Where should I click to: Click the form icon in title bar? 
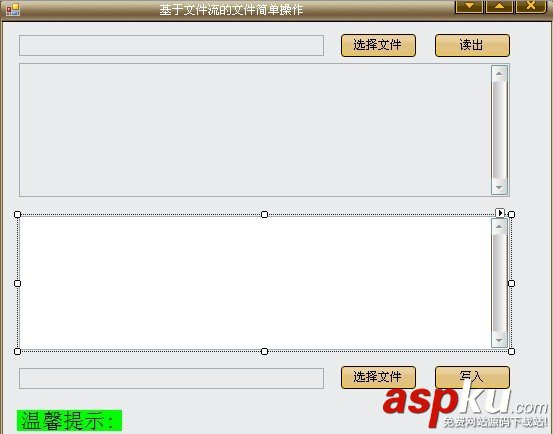(13, 10)
